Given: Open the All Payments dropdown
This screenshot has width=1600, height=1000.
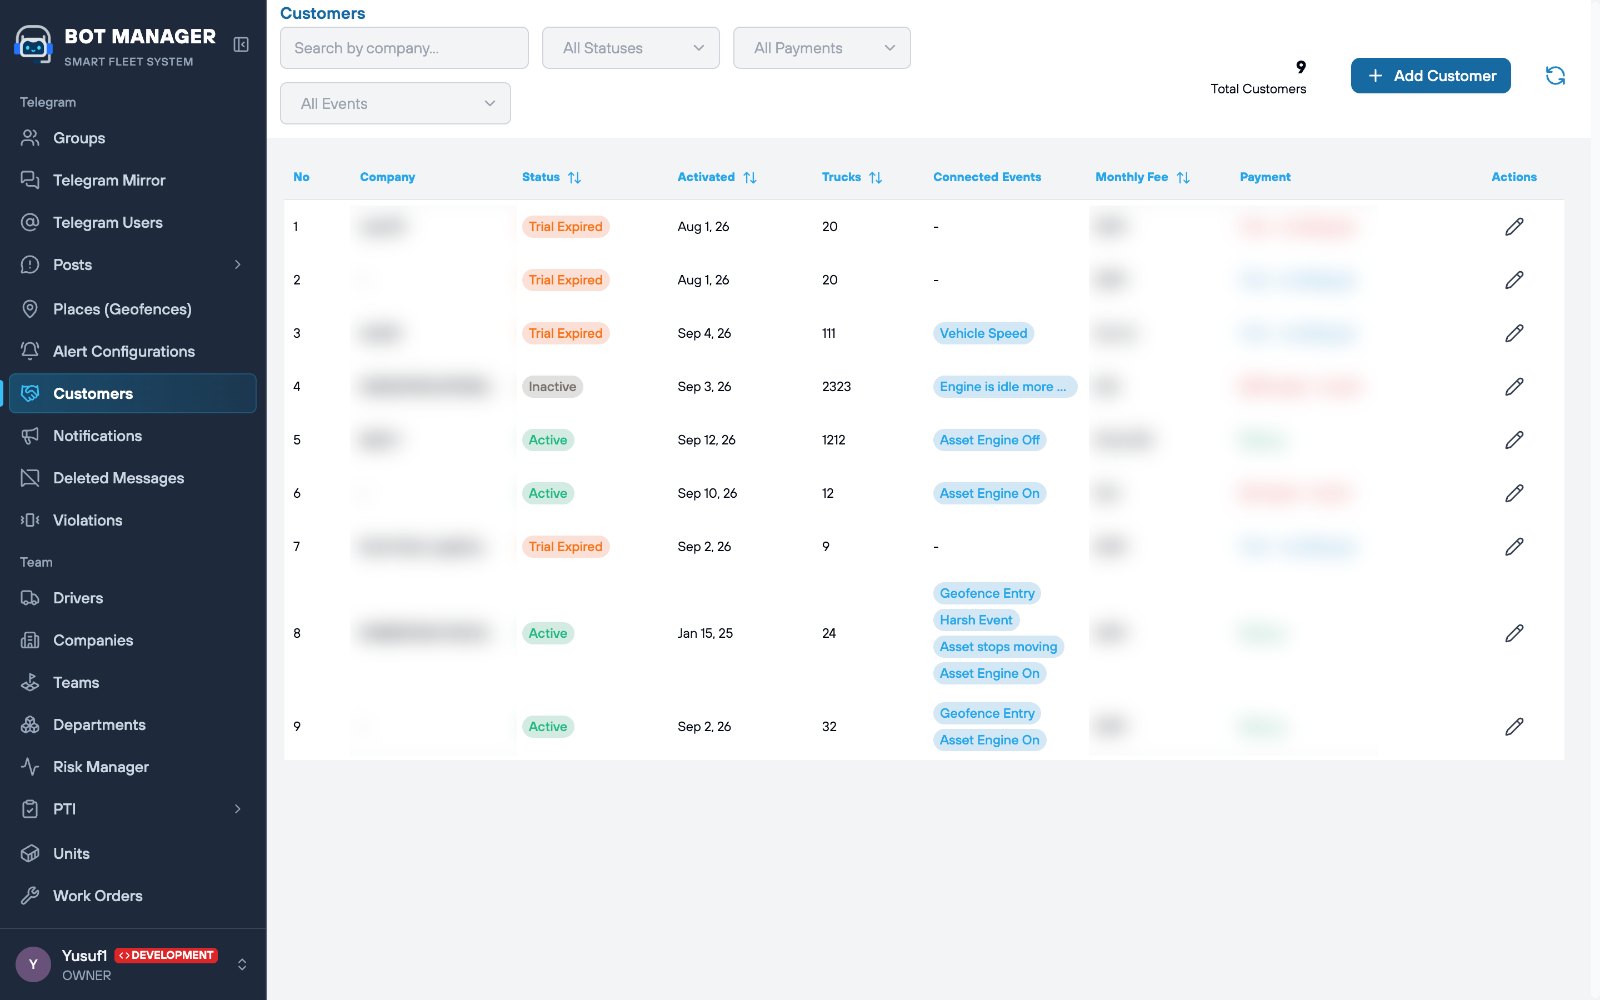Looking at the screenshot, I should click(x=822, y=48).
